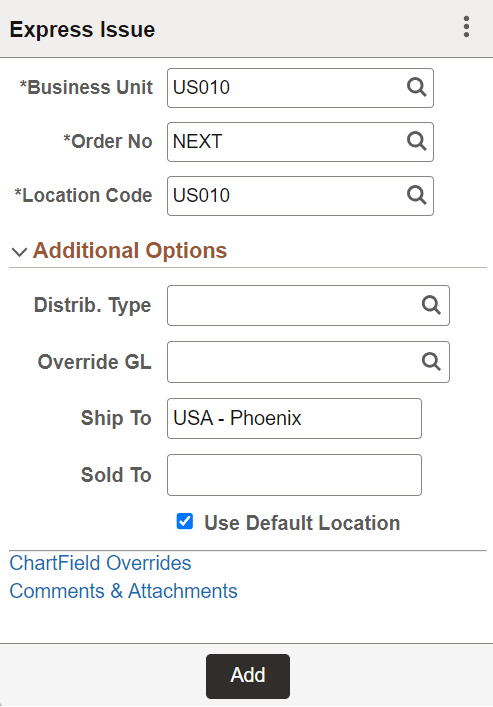Click the Use Default Location label
Viewport: 493px width, 707px height.
click(302, 523)
